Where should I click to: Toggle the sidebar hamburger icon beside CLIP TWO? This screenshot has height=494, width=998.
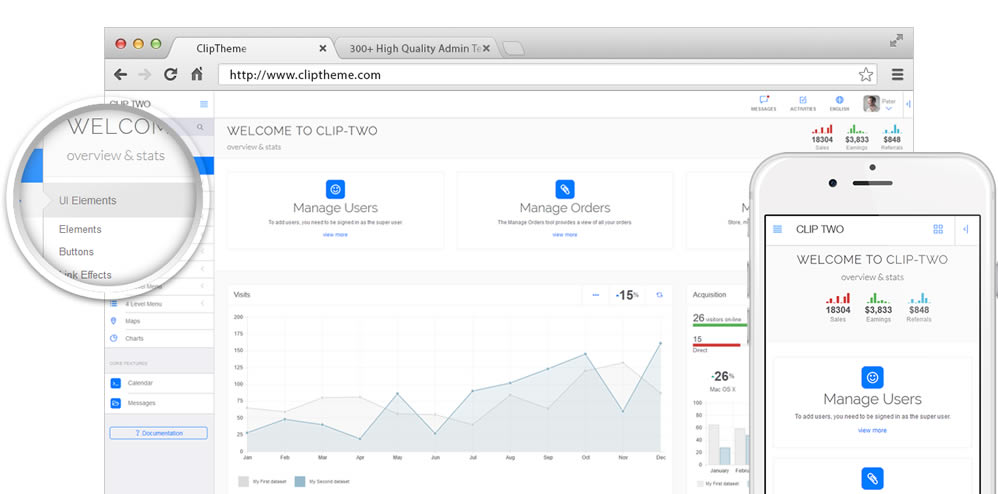[x=204, y=104]
